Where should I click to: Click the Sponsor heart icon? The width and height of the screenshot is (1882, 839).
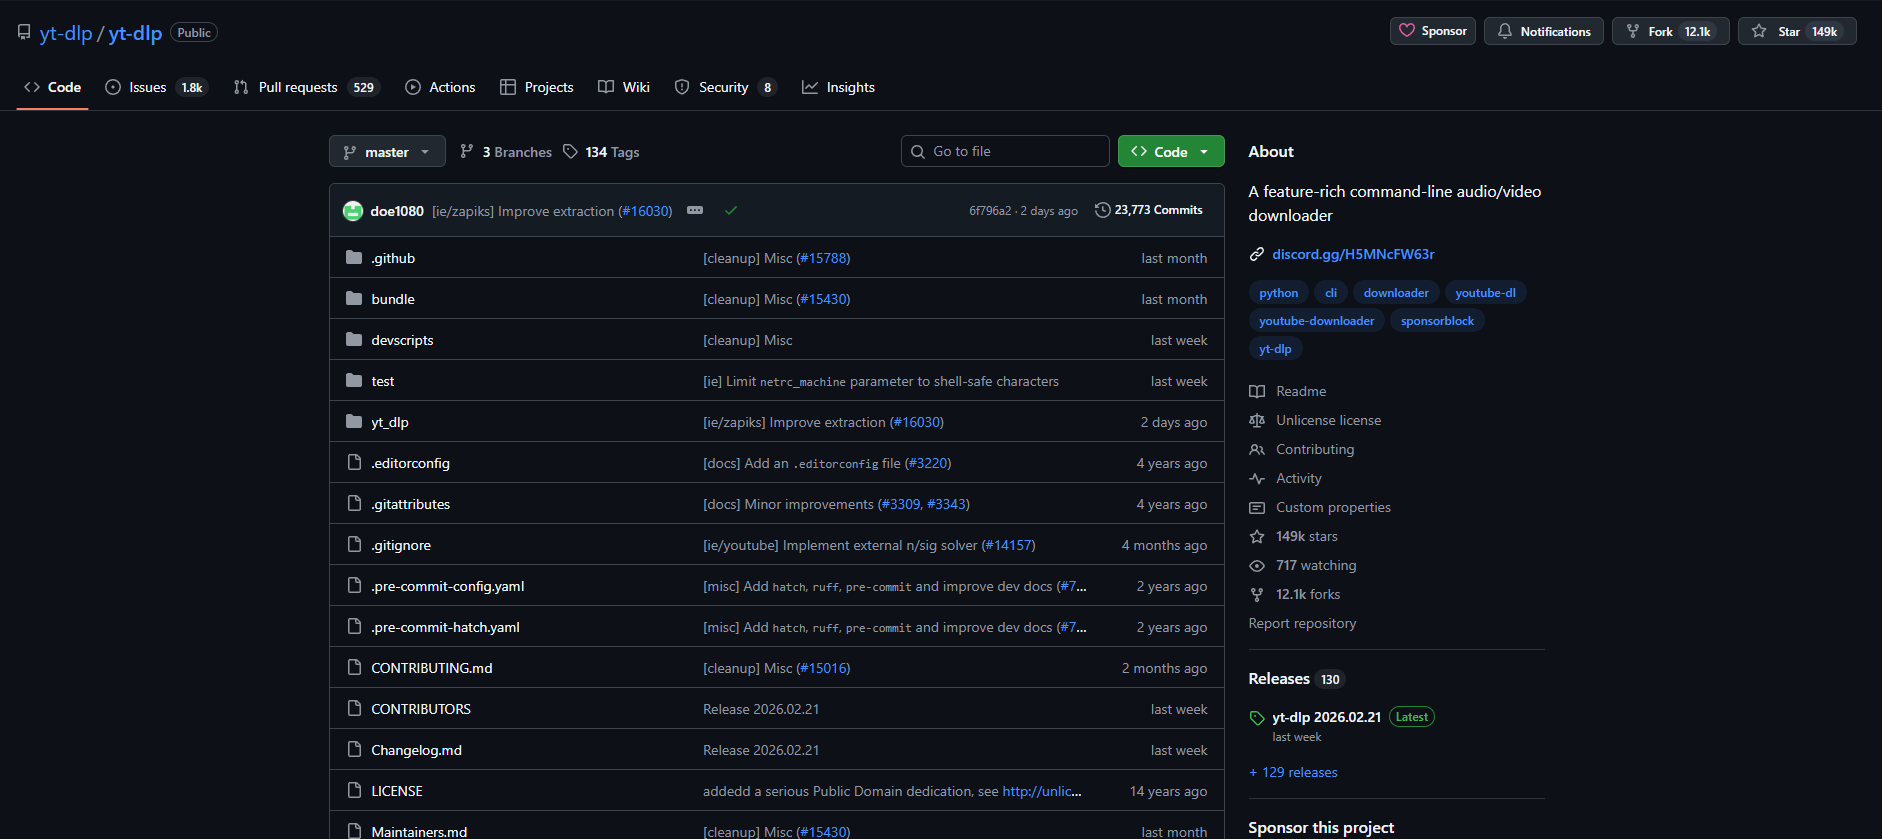(x=1407, y=31)
